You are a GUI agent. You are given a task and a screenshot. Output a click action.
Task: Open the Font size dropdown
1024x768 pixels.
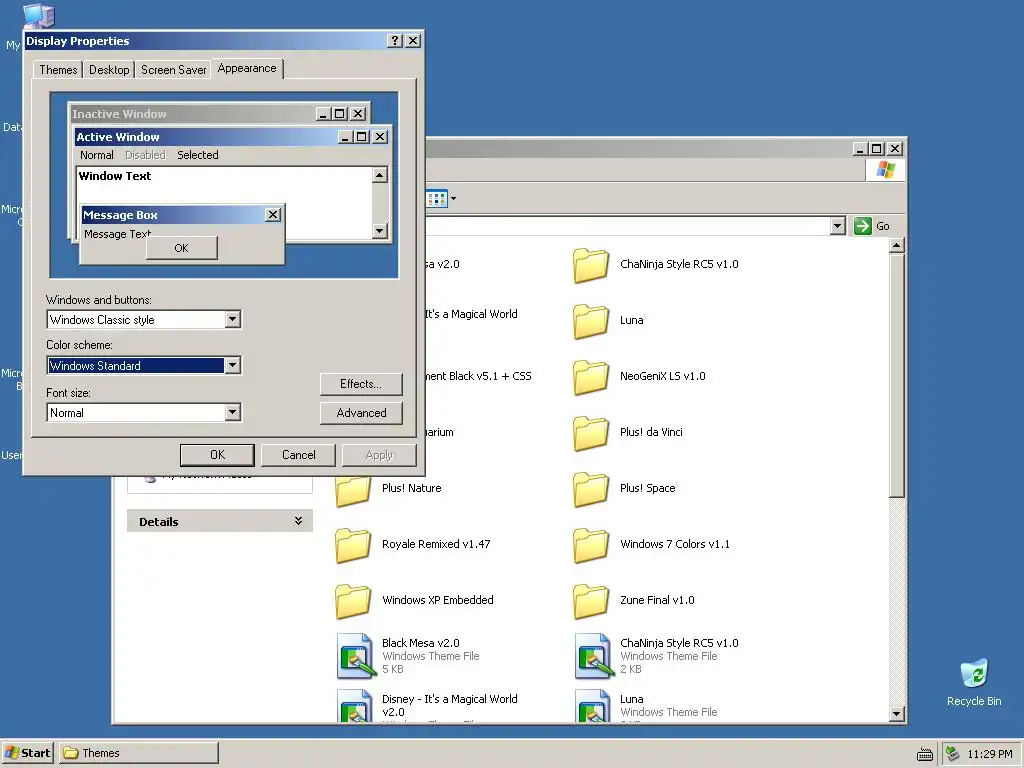point(232,412)
